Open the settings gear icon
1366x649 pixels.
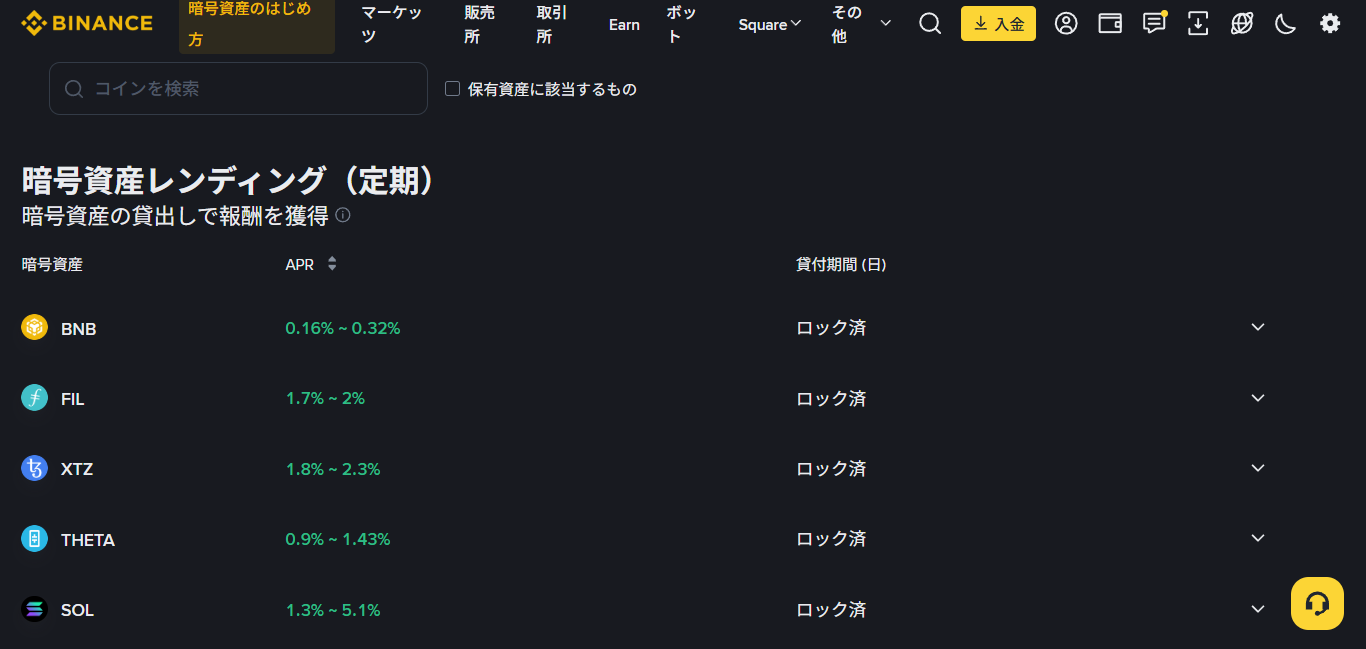[1330, 24]
